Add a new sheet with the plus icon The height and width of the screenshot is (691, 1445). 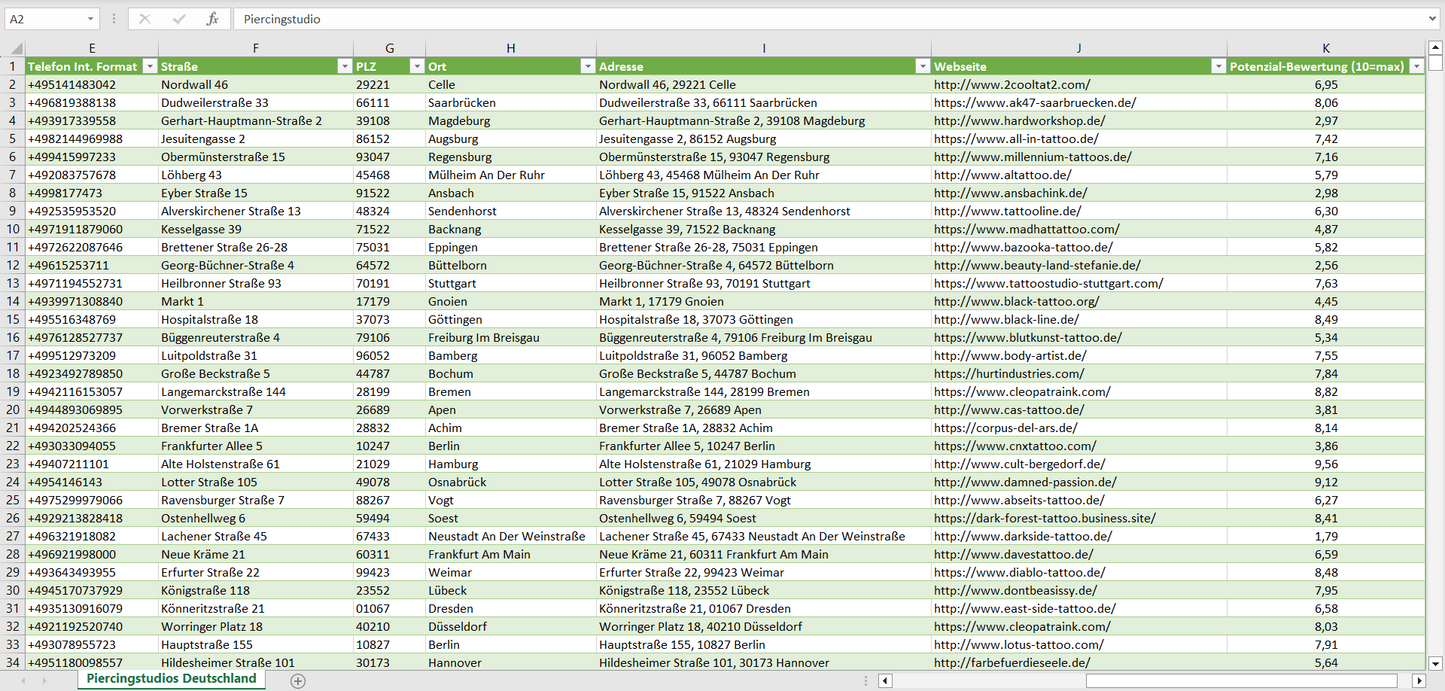point(297,680)
